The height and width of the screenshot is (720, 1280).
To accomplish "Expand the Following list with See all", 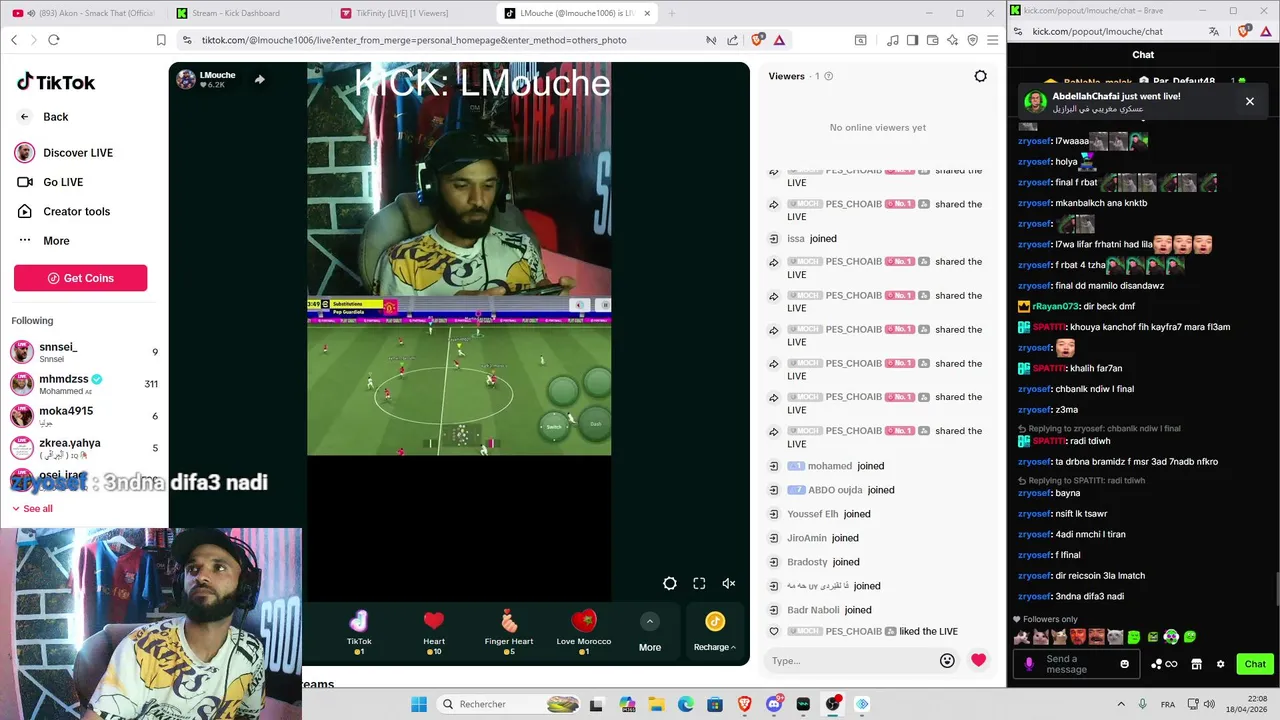I will coord(32,509).
